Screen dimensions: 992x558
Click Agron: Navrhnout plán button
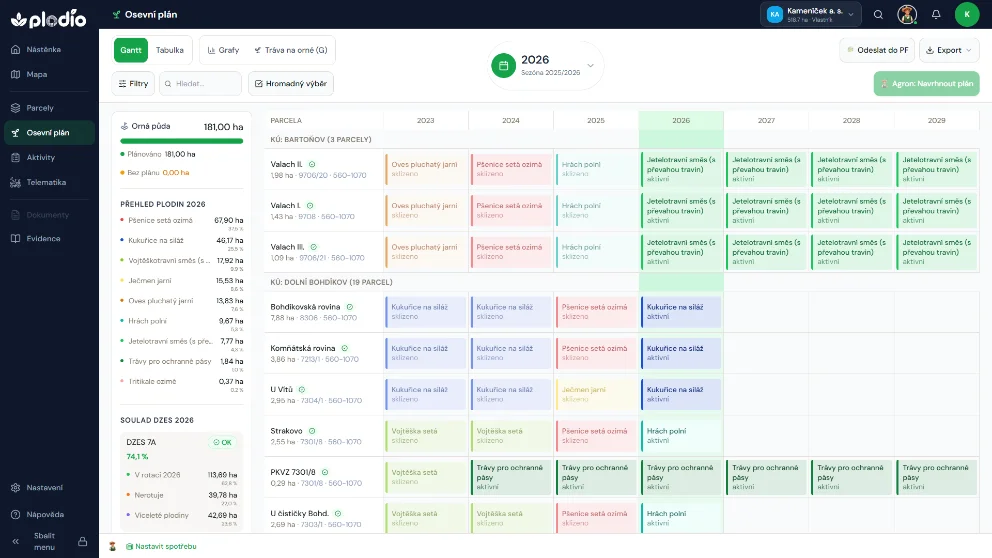click(x=926, y=84)
